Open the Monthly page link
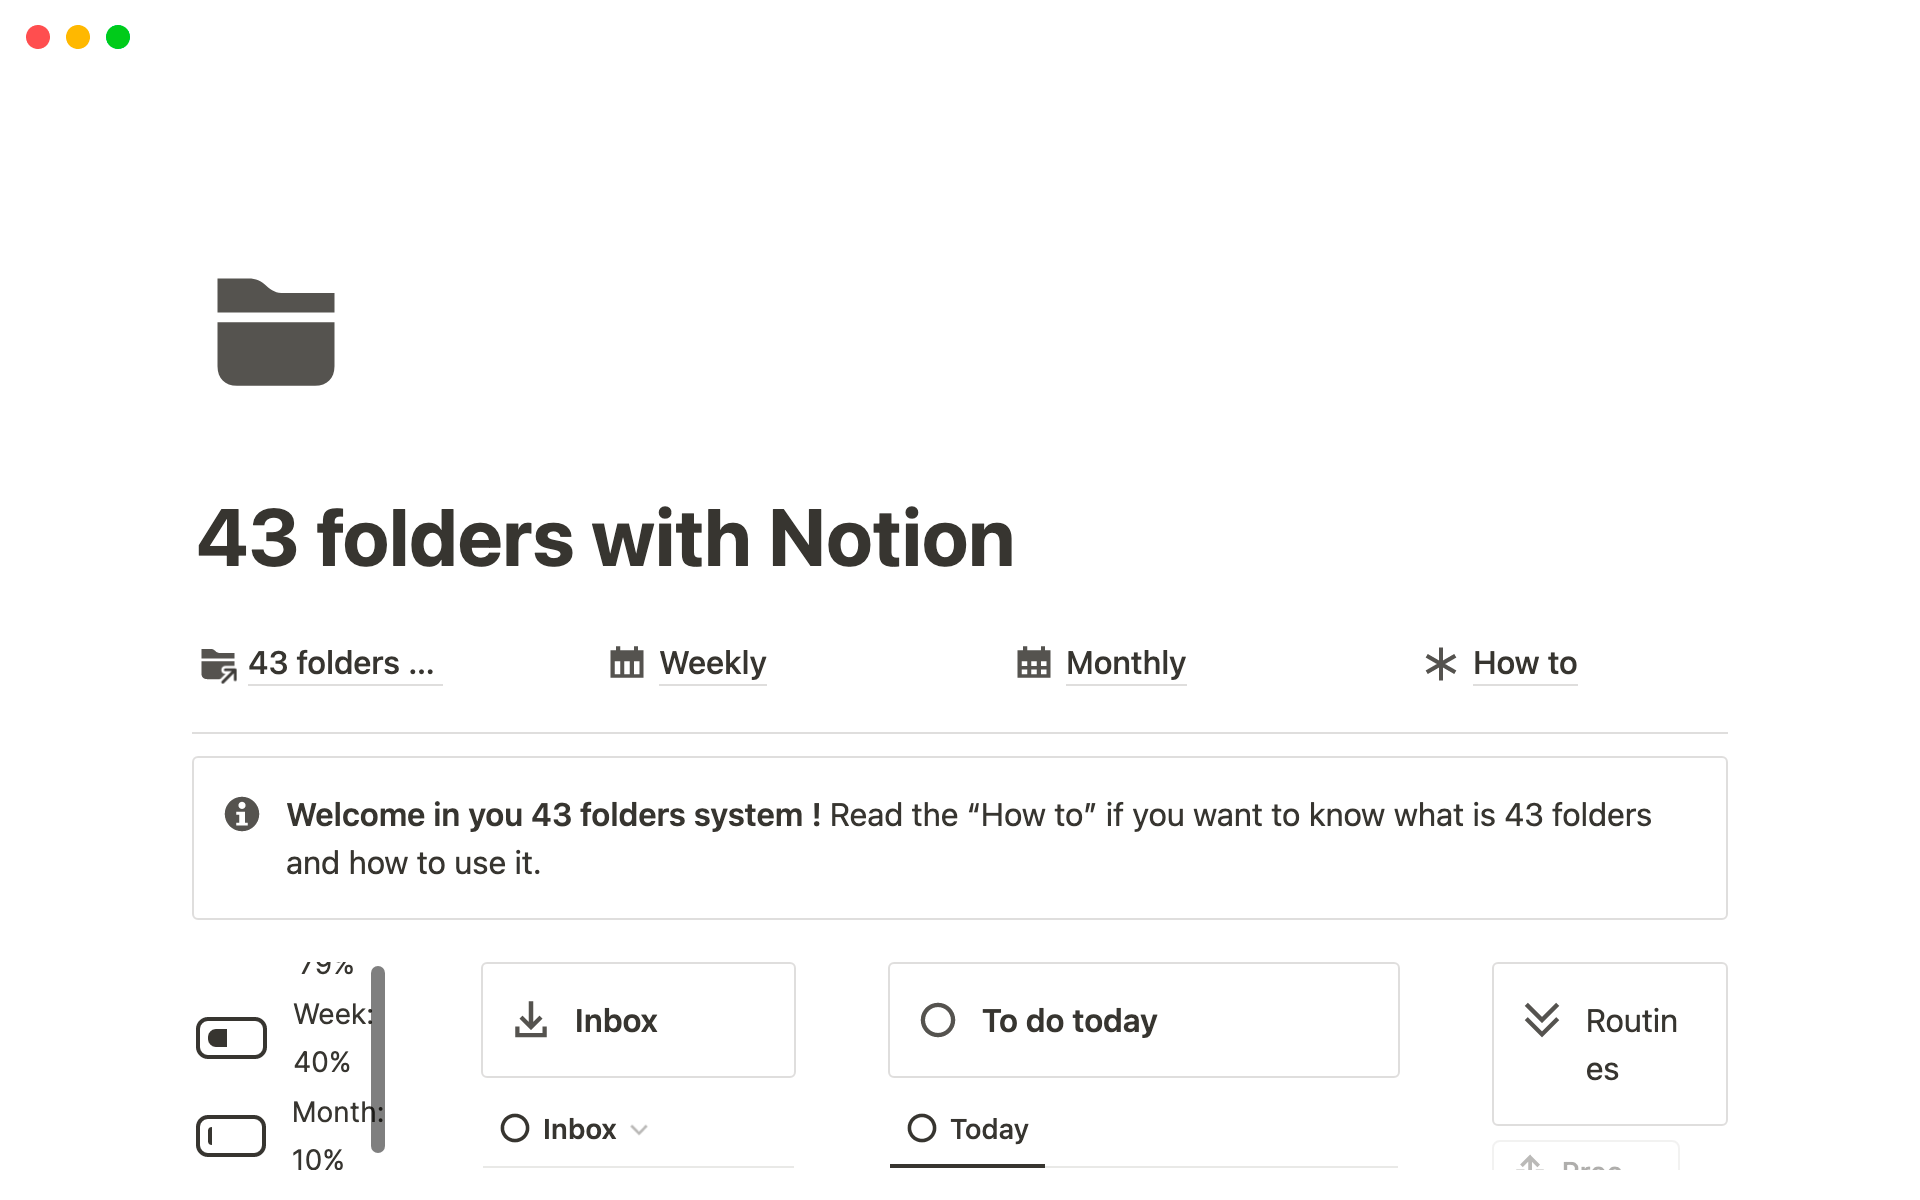The width and height of the screenshot is (1920, 1200). (1125, 663)
